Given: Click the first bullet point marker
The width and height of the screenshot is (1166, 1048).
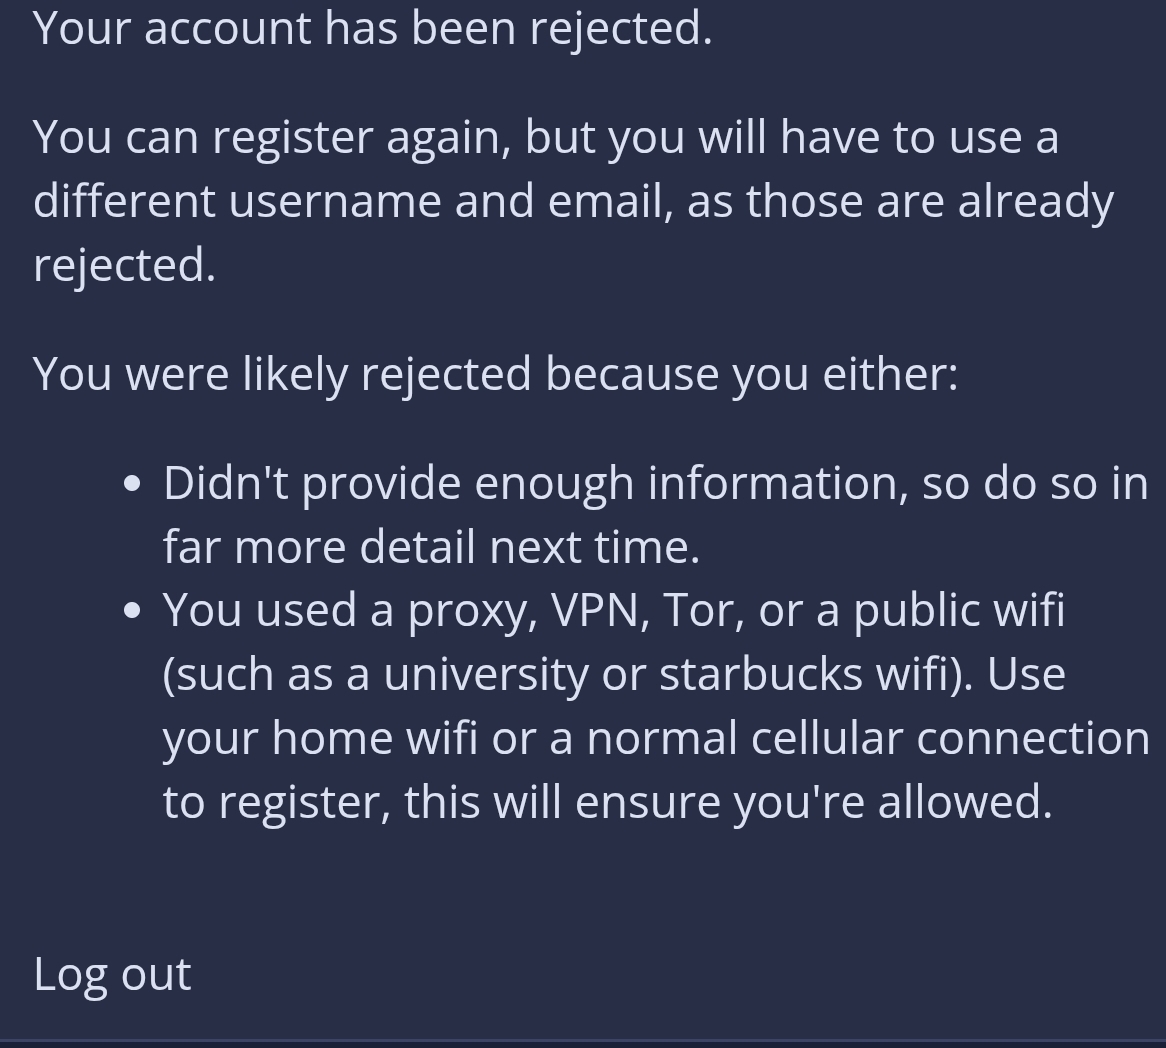Looking at the screenshot, I should click(x=133, y=484).
